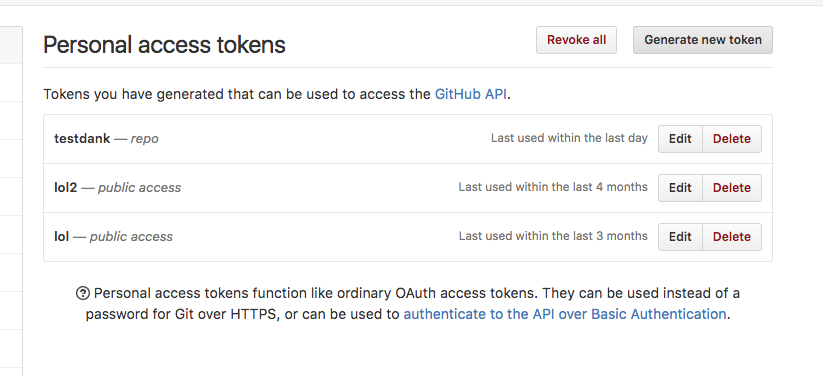Click lol2 public access scope label
This screenshot has height=376, width=823.
(x=139, y=187)
